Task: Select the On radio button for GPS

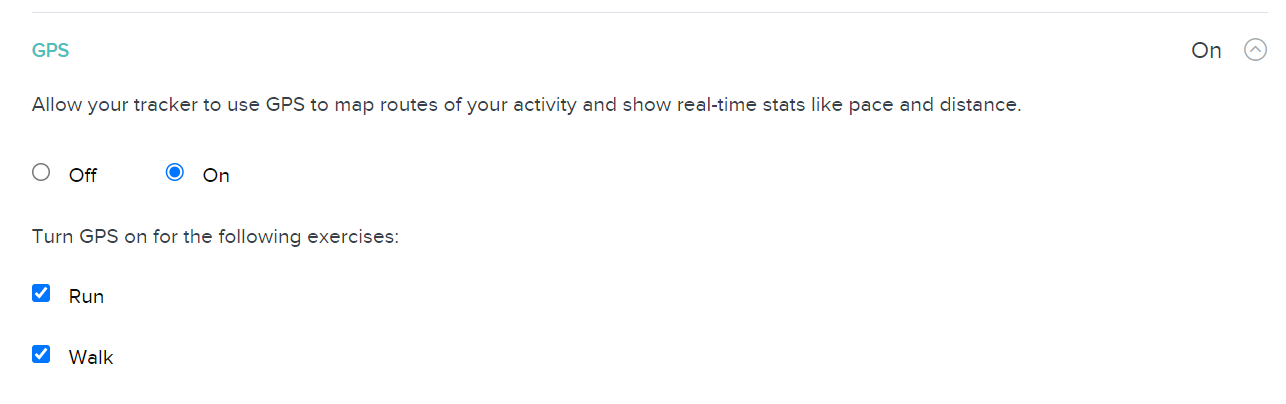Action: pyautogui.click(x=175, y=172)
